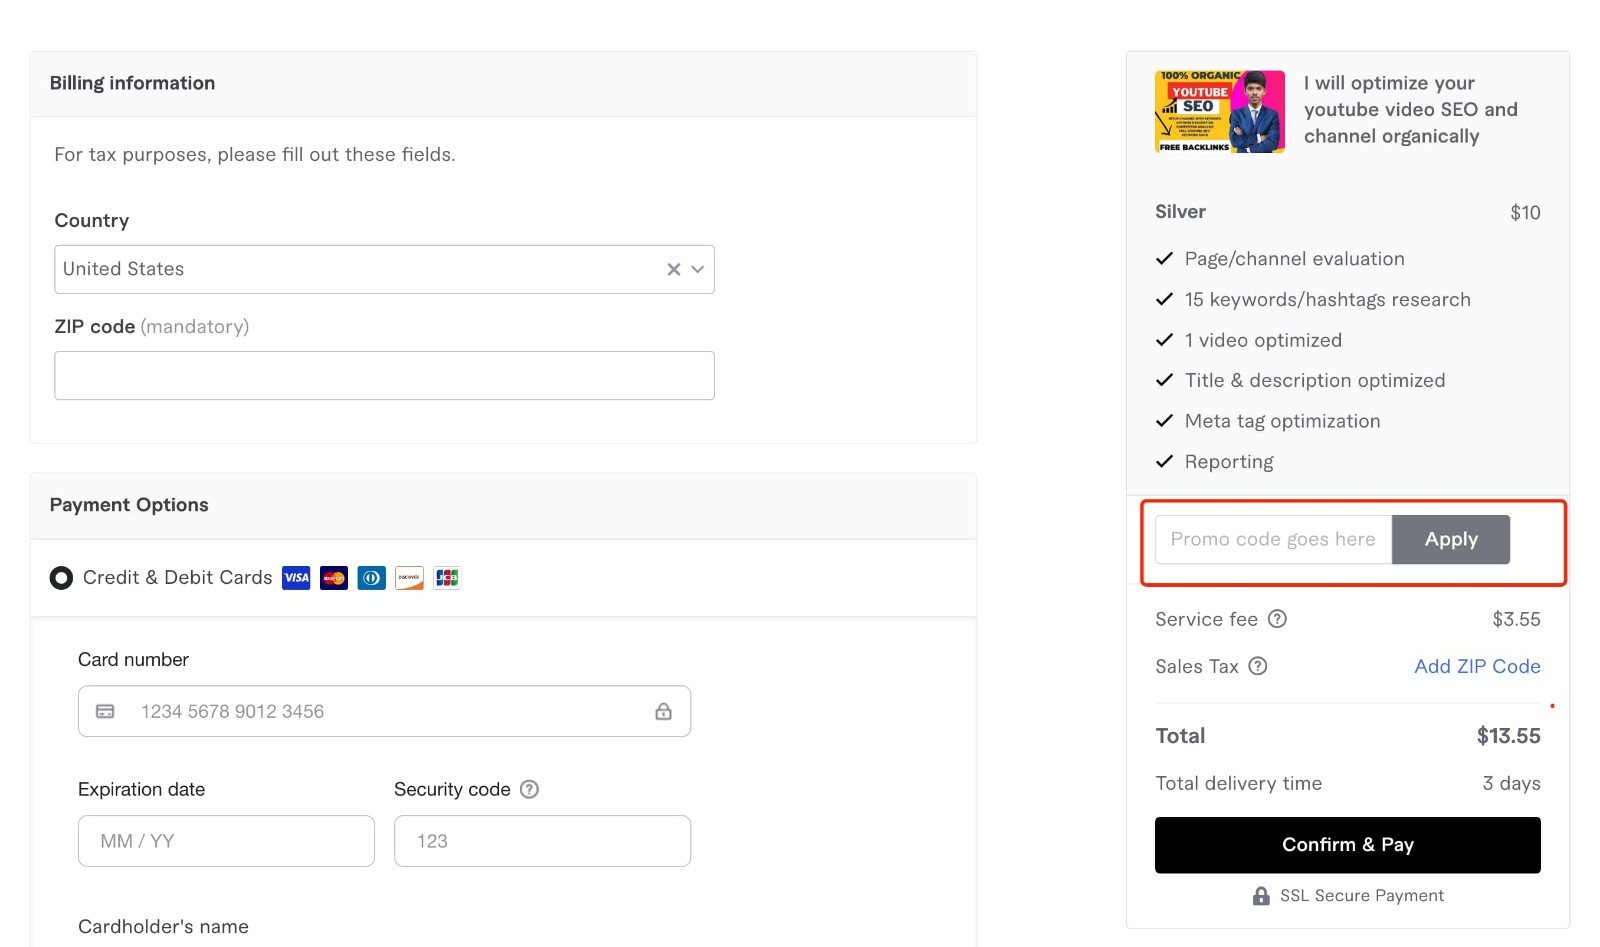This screenshot has height=947, width=1600.
Task: Select the Credit & Debit Cards radio button
Action: 60,578
